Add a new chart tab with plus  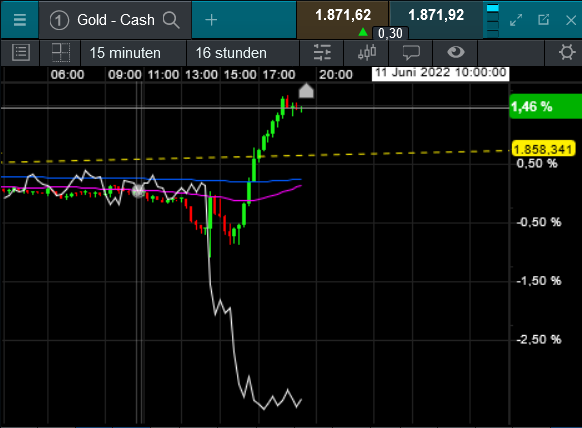(211, 20)
